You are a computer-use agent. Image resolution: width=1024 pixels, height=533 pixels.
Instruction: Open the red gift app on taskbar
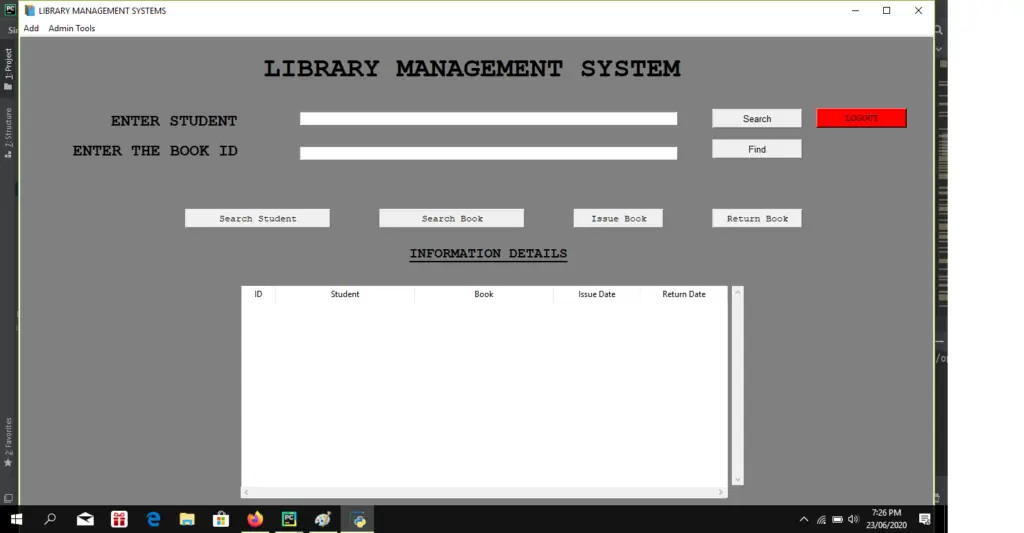point(119,519)
